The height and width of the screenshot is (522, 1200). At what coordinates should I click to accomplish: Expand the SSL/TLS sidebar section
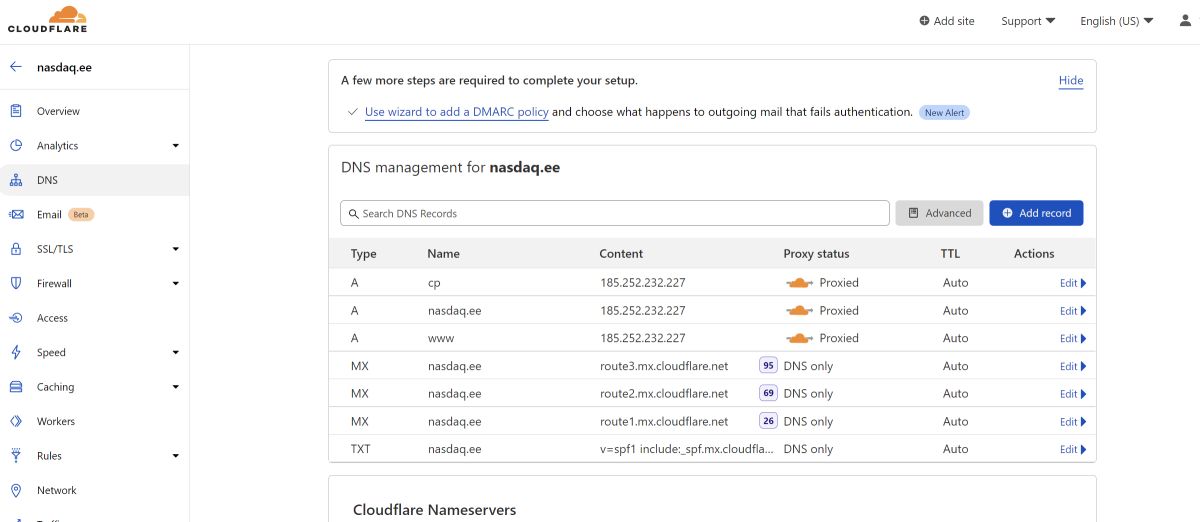click(175, 249)
